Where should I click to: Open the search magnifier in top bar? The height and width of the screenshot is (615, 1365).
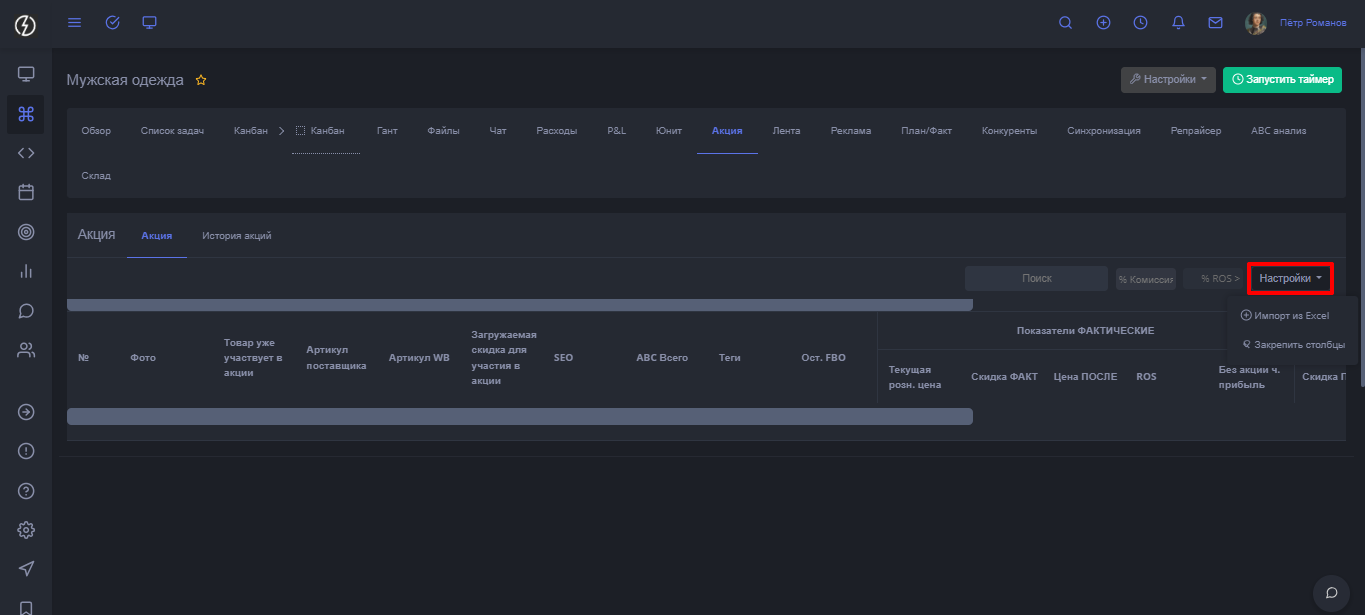tap(1065, 23)
